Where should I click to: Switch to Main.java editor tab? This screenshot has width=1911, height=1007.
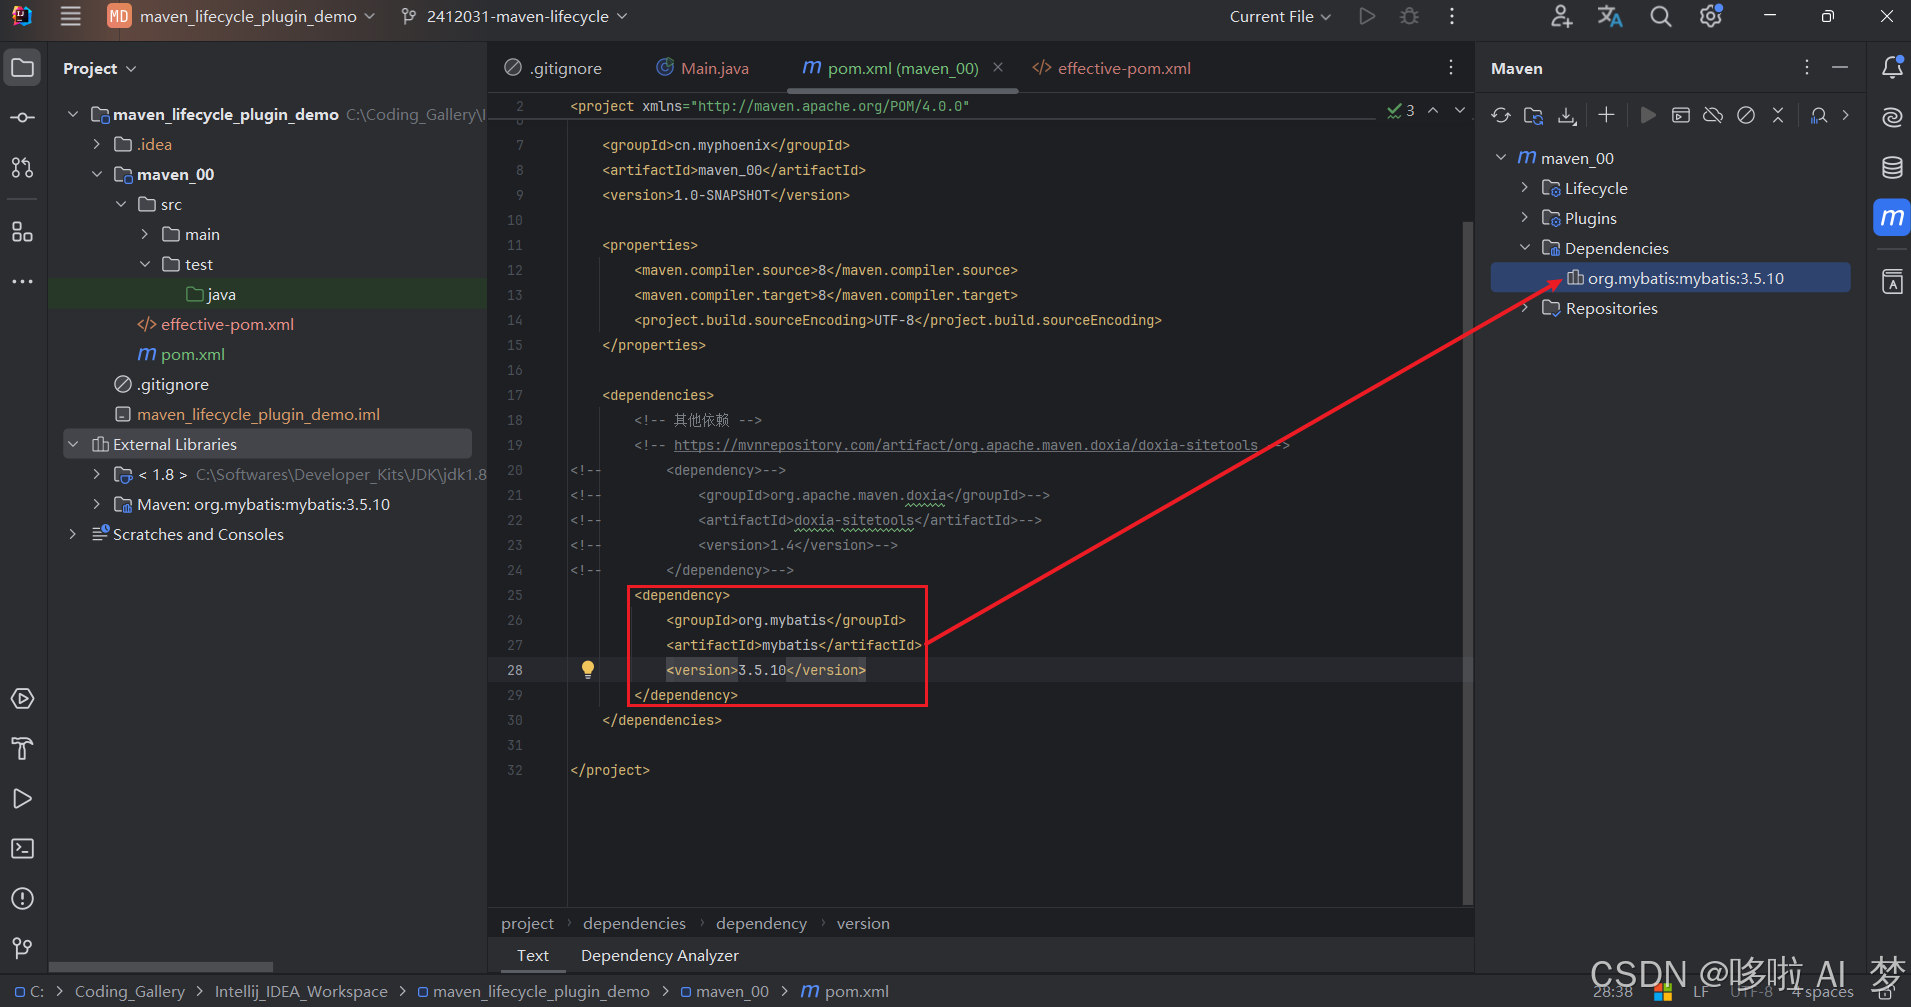(702, 68)
